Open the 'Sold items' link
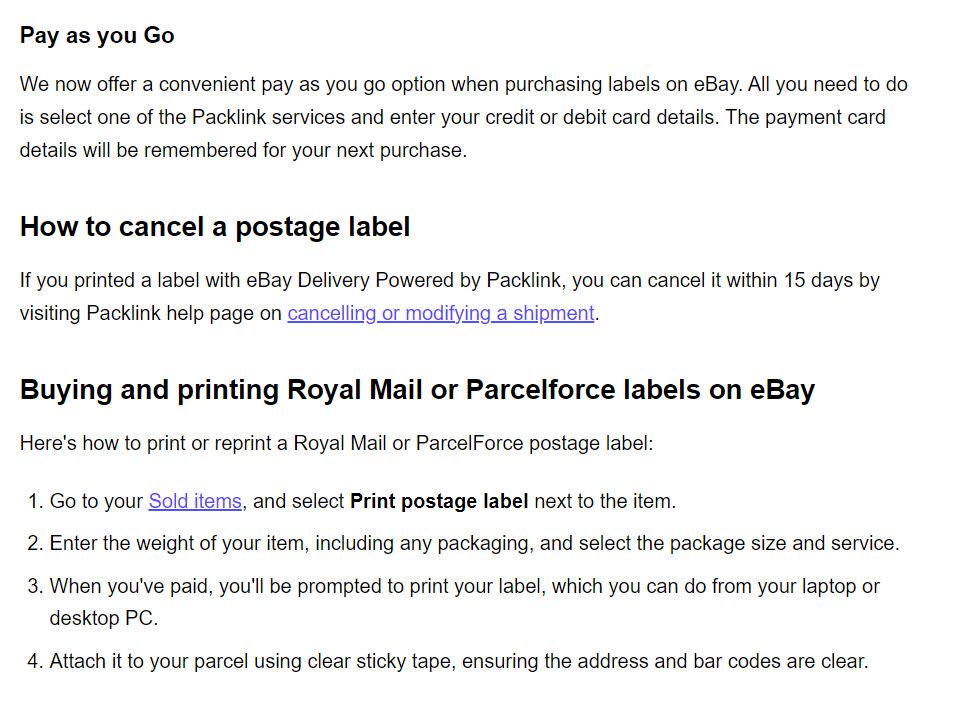960x705 pixels. coord(195,501)
